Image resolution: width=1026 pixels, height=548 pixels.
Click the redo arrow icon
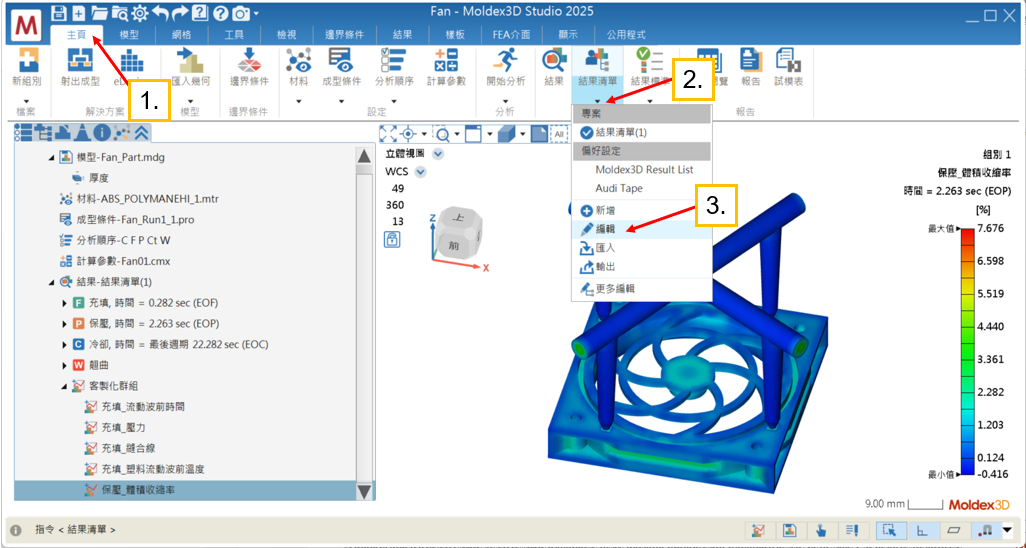pyautogui.click(x=181, y=12)
